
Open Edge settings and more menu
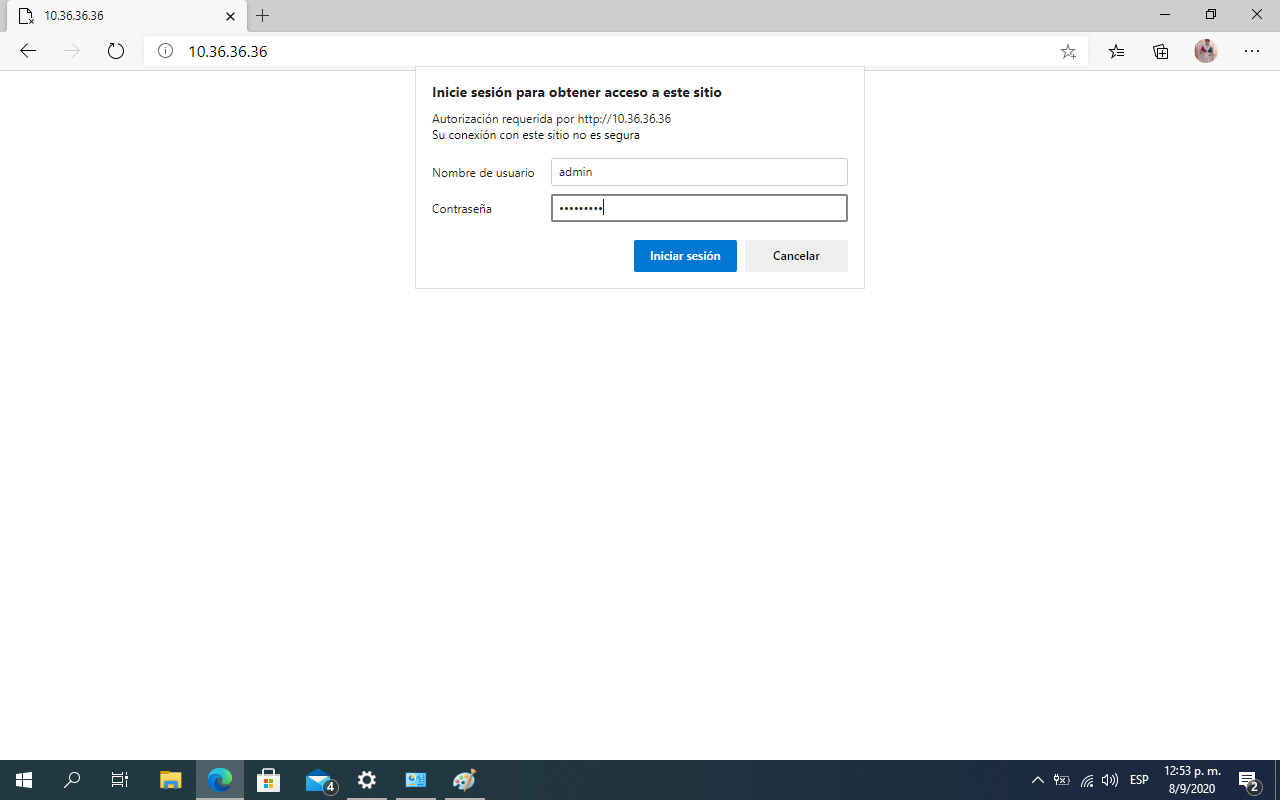1252,51
